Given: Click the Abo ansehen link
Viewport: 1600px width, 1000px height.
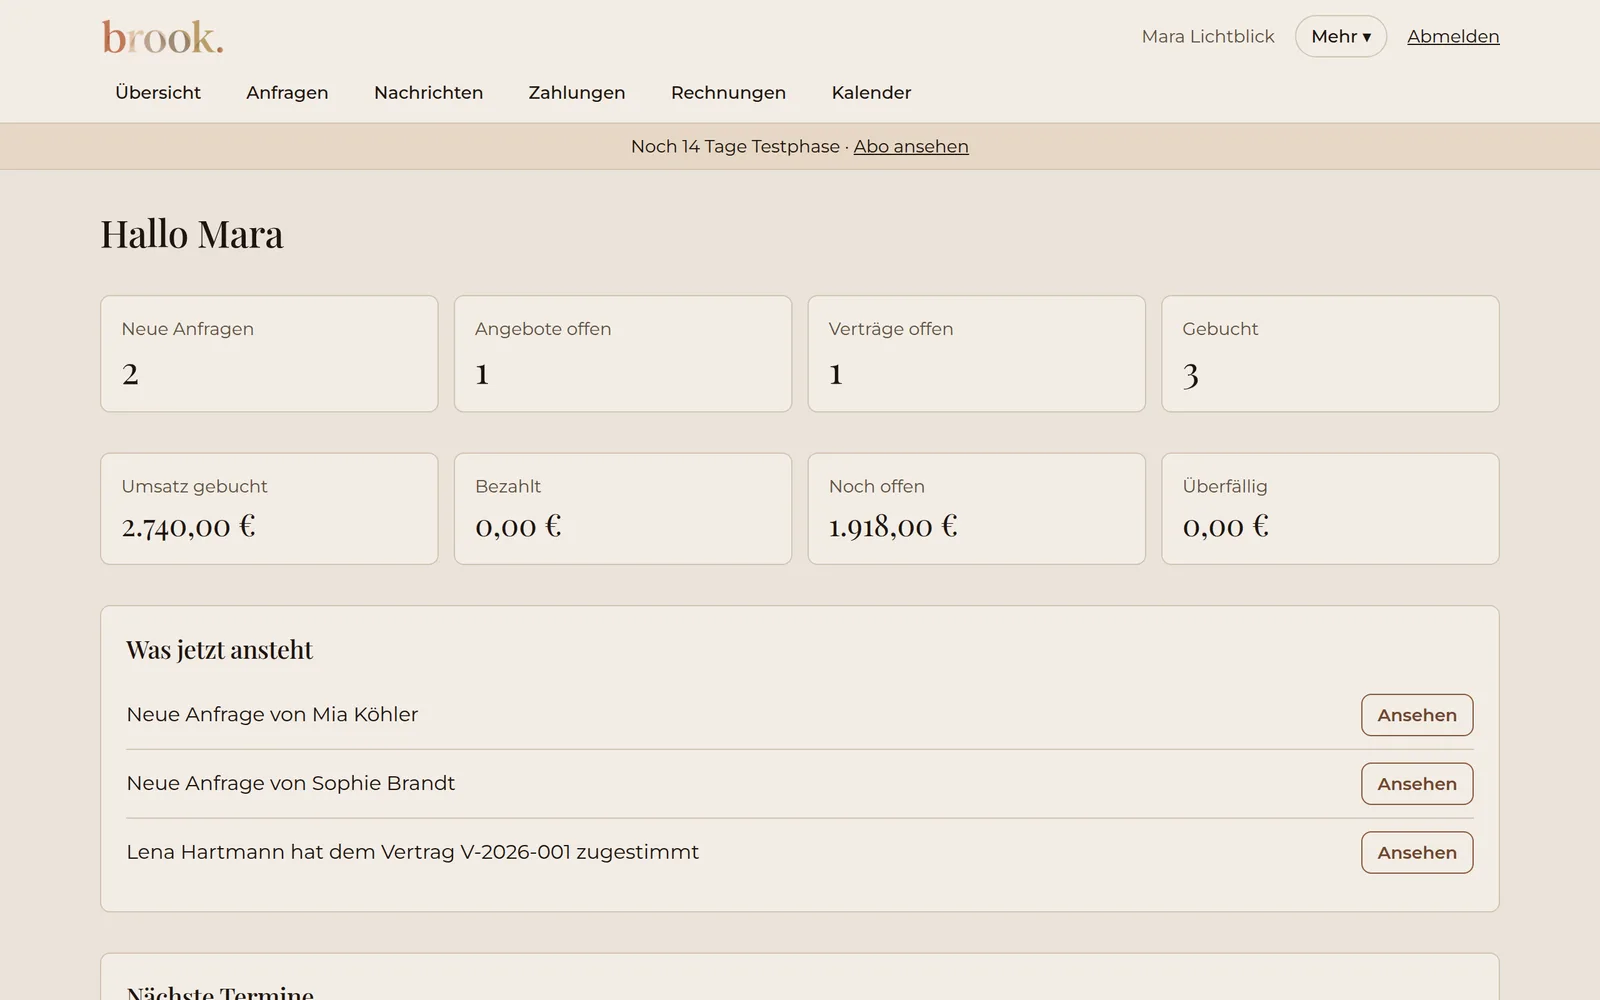Looking at the screenshot, I should (x=911, y=146).
